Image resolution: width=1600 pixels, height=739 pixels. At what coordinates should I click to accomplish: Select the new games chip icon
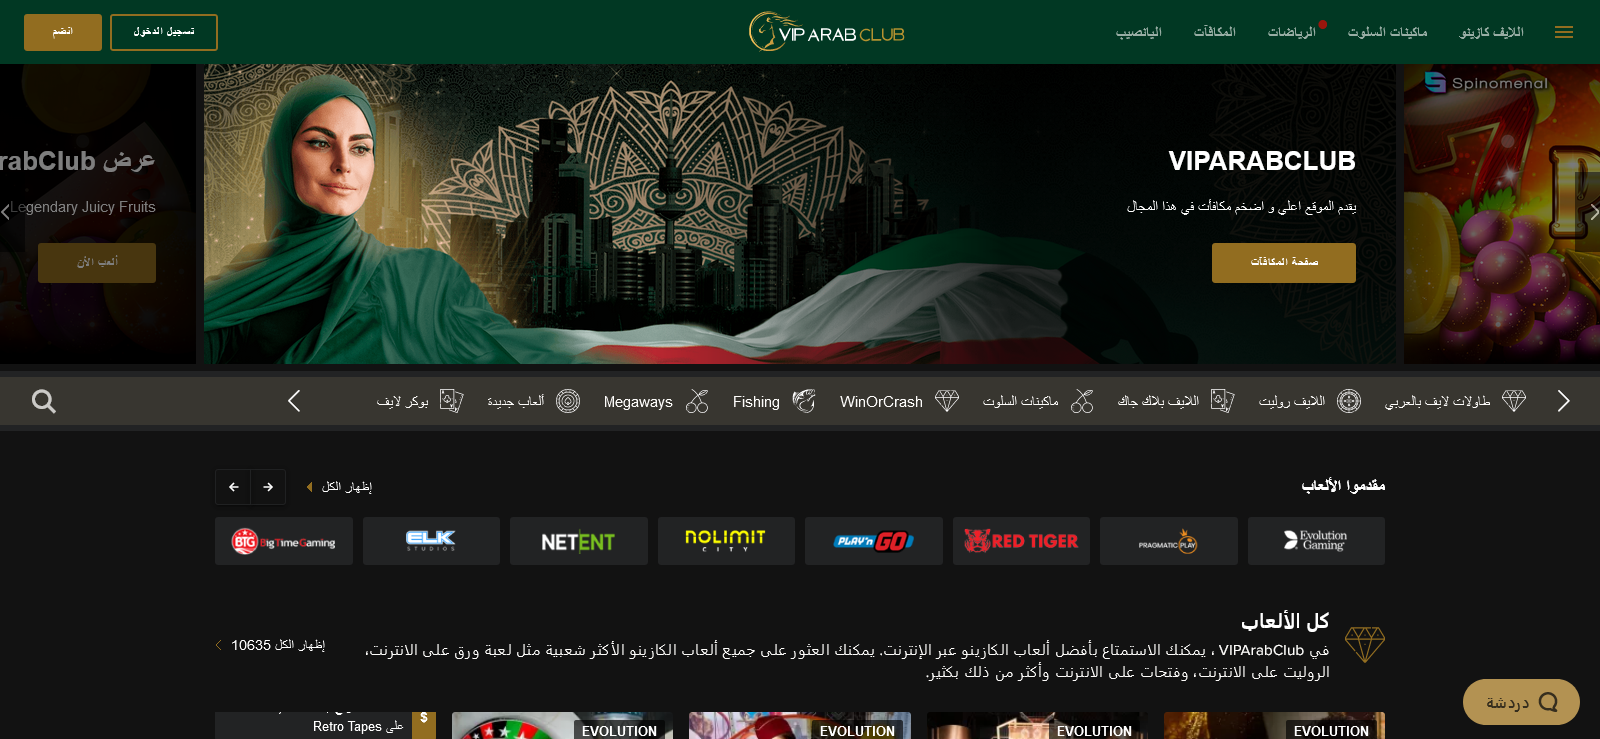tap(568, 401)
